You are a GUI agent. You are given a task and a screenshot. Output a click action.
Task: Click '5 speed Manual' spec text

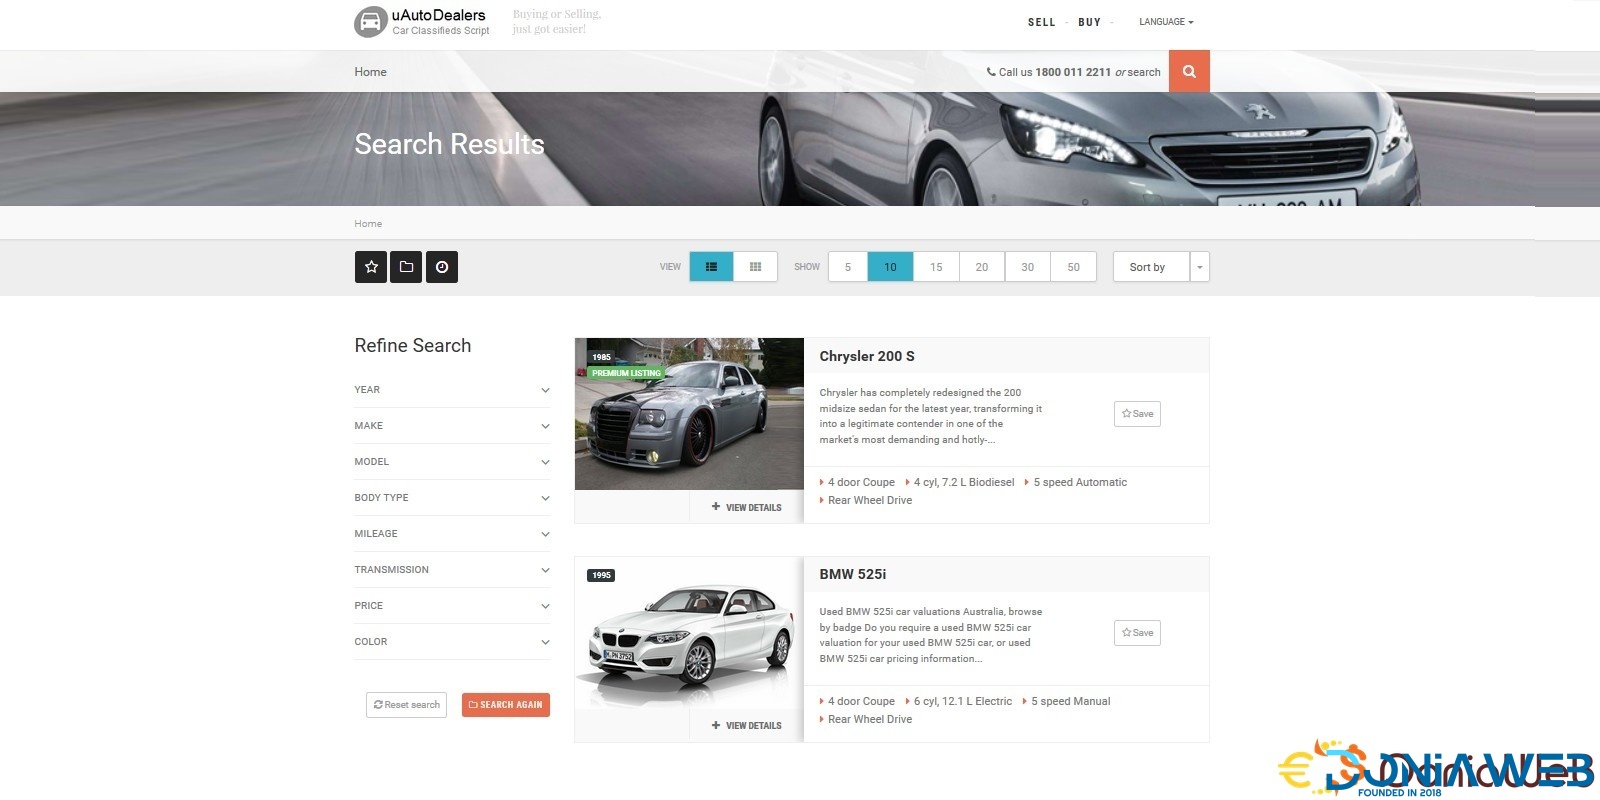pyautogui.click(x=1071, y=702)
